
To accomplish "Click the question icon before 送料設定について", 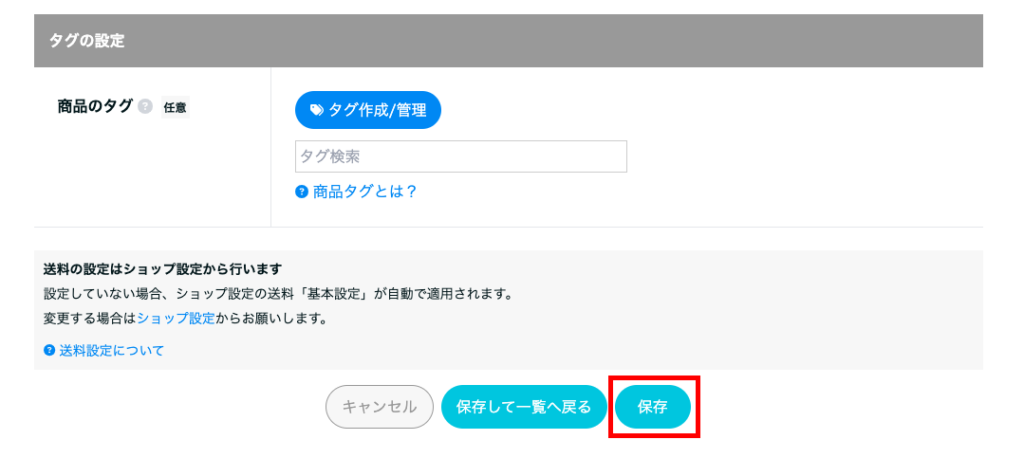I will point(49,350).
